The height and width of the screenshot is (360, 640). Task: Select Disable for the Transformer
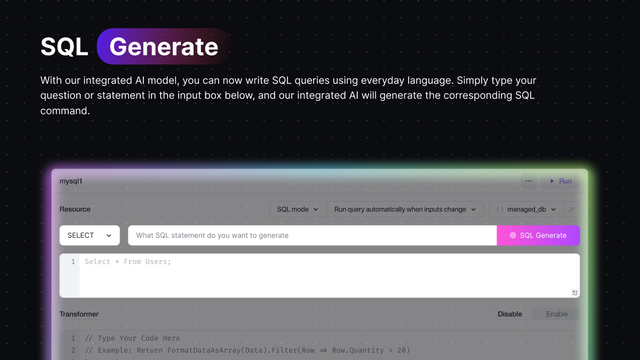coord(509,314)
